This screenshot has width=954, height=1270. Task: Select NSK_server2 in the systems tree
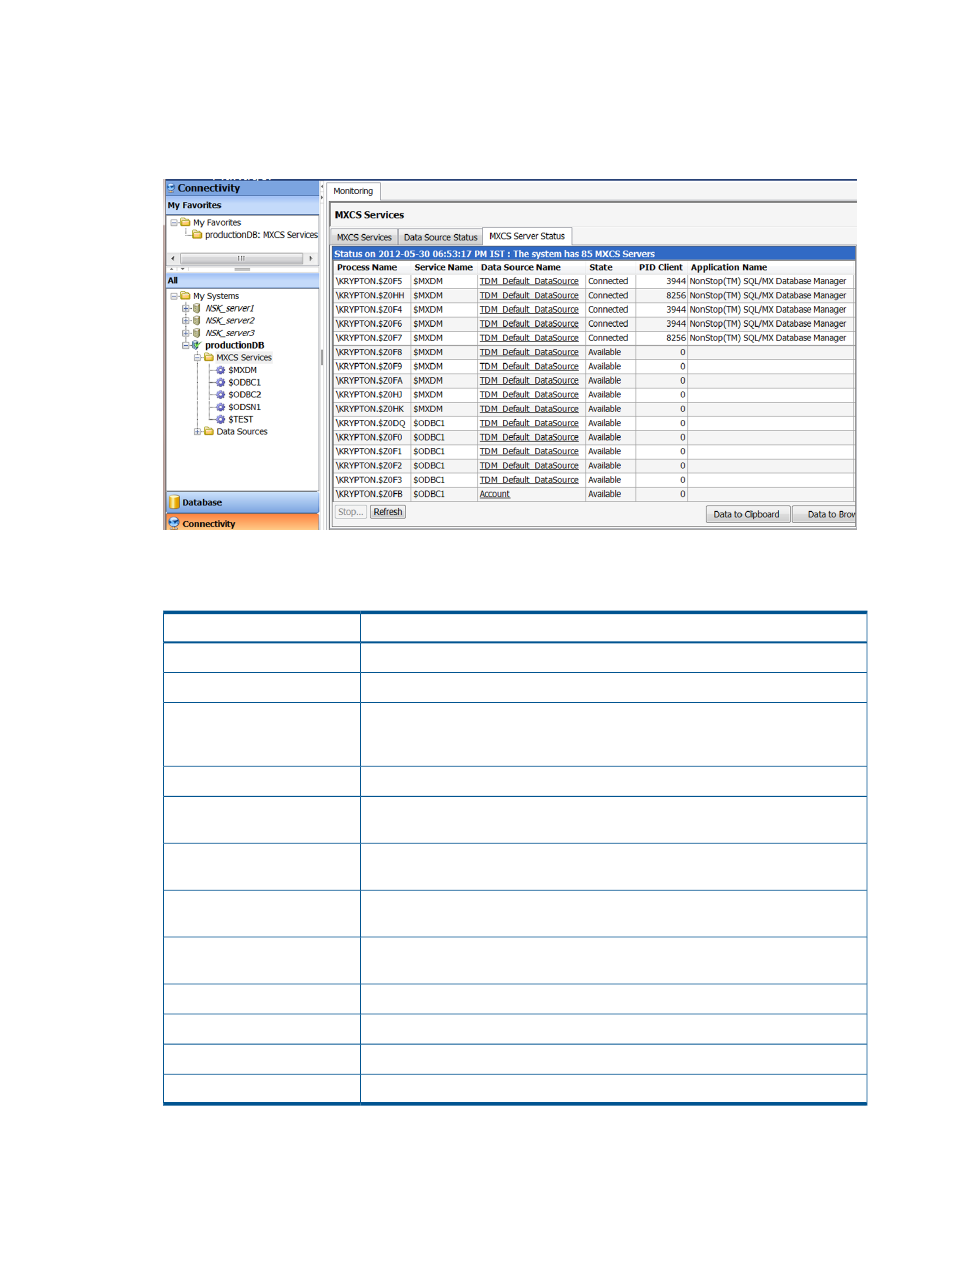(230, 321)
